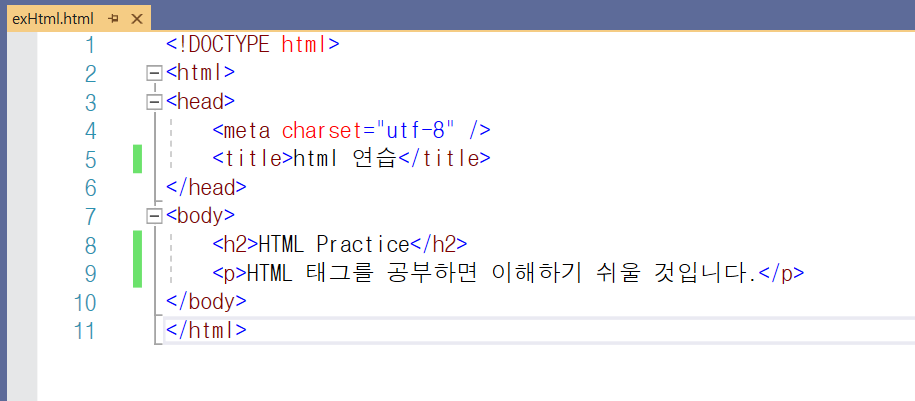Image resolution: width=915 pixels, height=401 pixels.
Task: Click the "utf-8" attribute value
Action: 415,130
